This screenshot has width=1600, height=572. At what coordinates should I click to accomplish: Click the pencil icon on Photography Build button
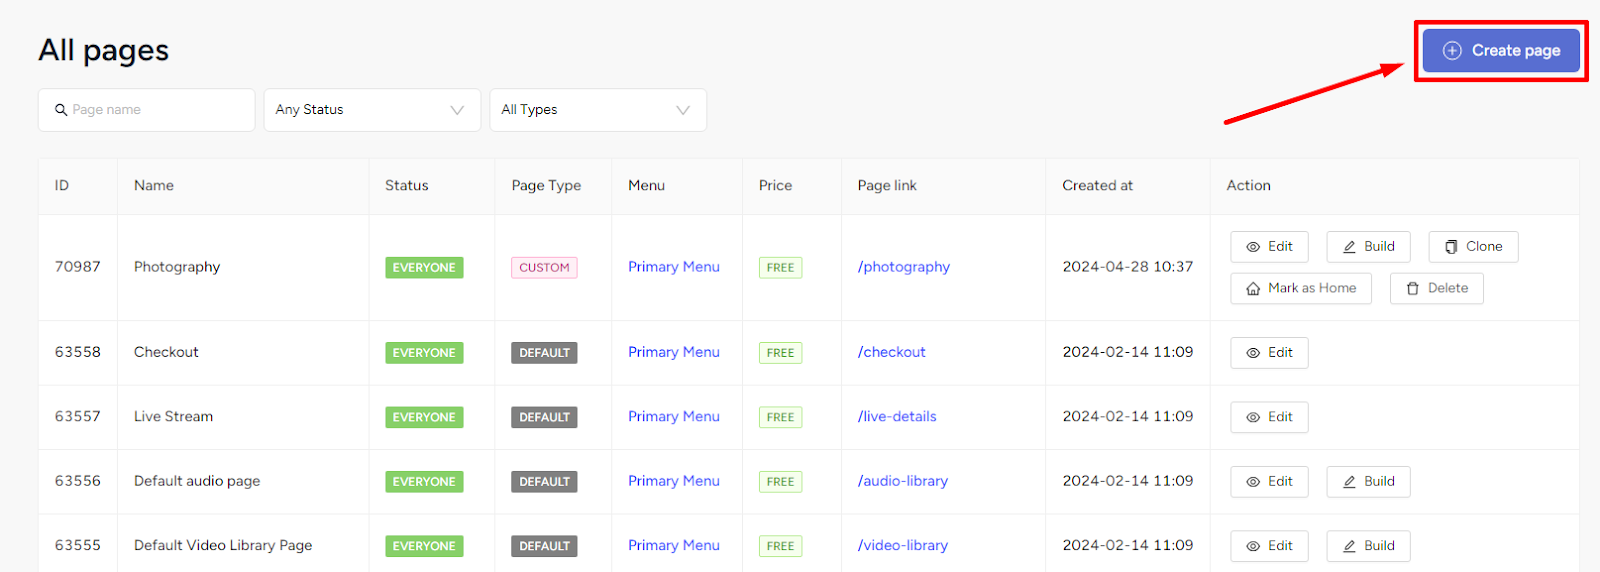tap(1349, 247)
